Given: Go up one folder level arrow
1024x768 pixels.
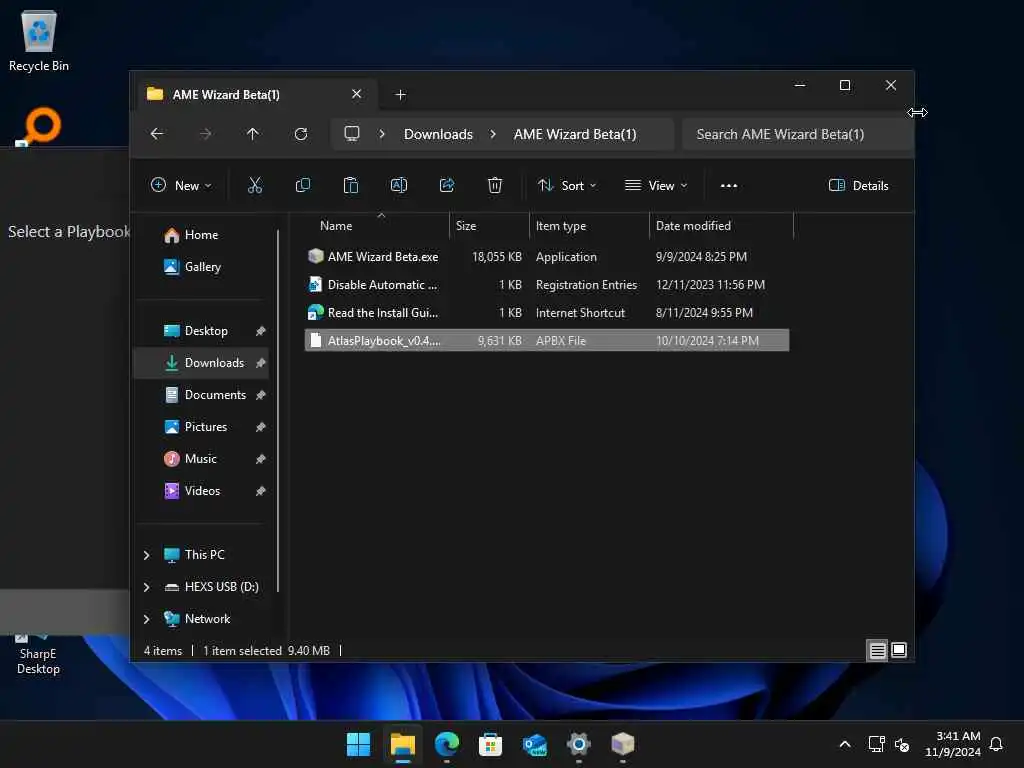Looking at the screenshot, I should click(253, 134).
